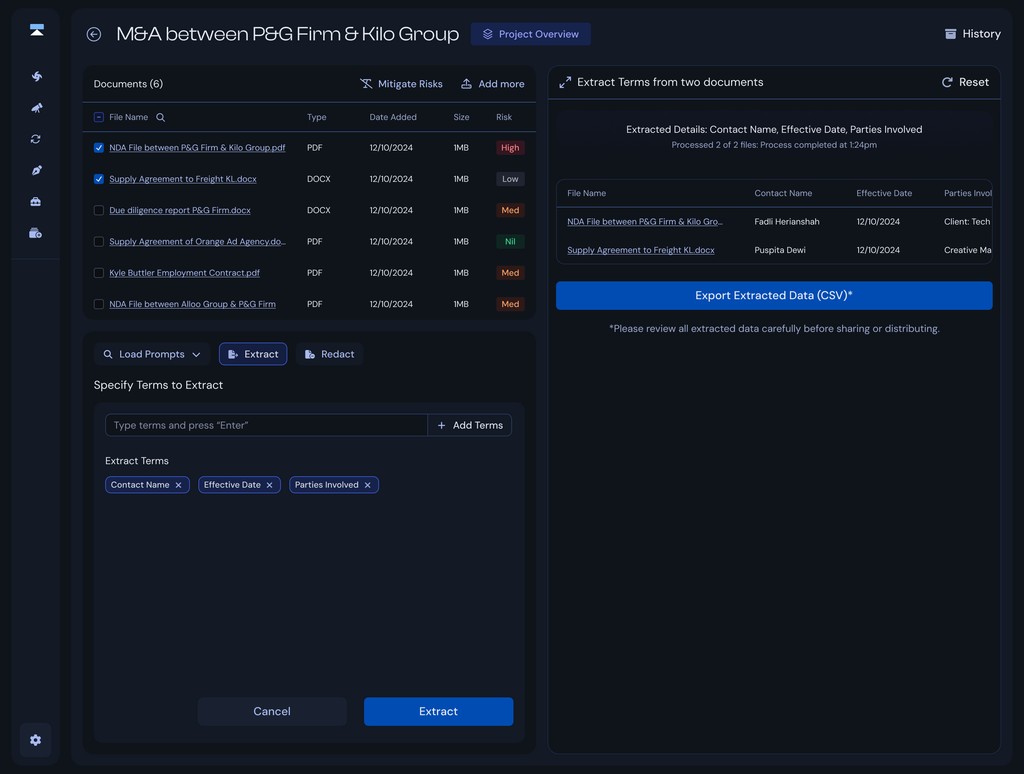This screenshot has height=774, width=1024.
Task: Open NDA File link in extracted results table
Action: tap(645, 222)
